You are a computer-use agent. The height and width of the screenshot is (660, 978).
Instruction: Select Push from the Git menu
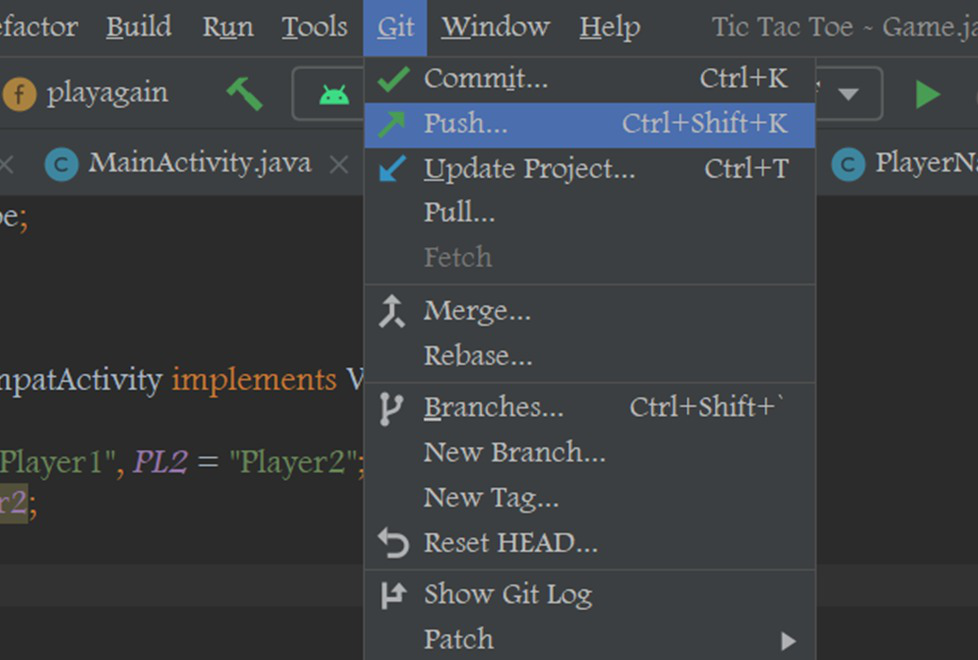(x=466, y=124)
